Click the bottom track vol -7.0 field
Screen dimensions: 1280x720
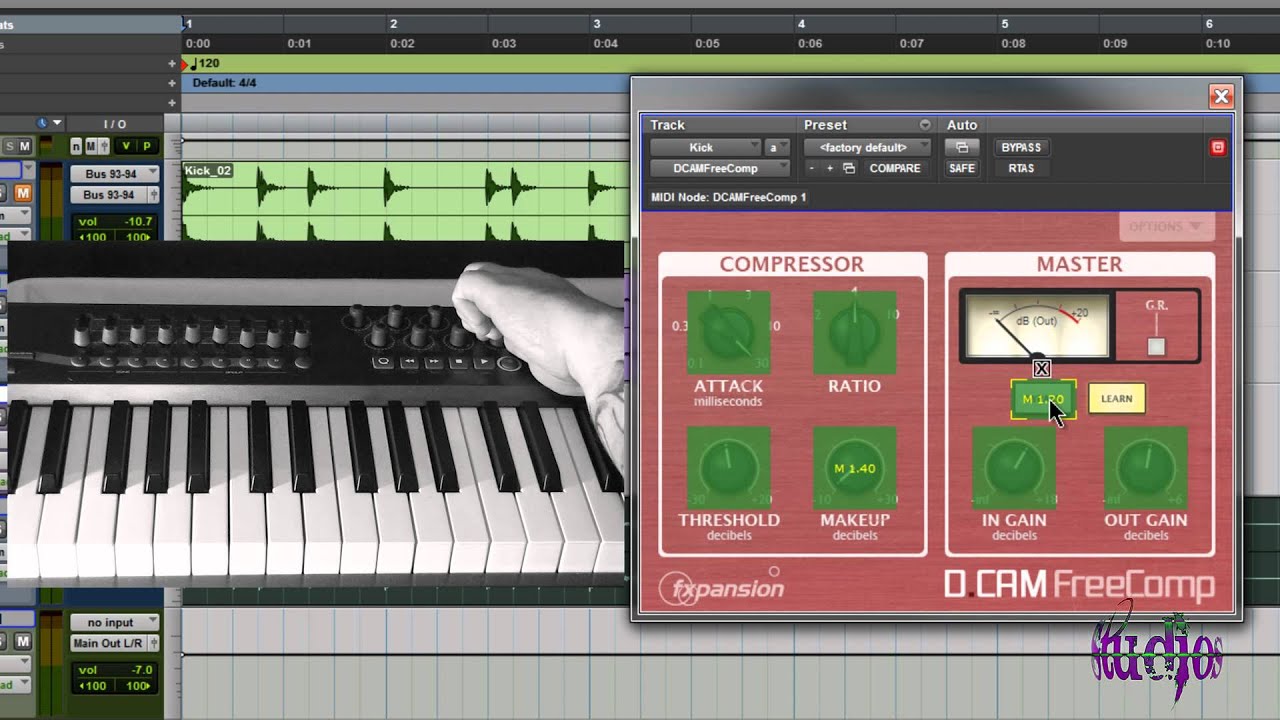[x=115, y=670]
